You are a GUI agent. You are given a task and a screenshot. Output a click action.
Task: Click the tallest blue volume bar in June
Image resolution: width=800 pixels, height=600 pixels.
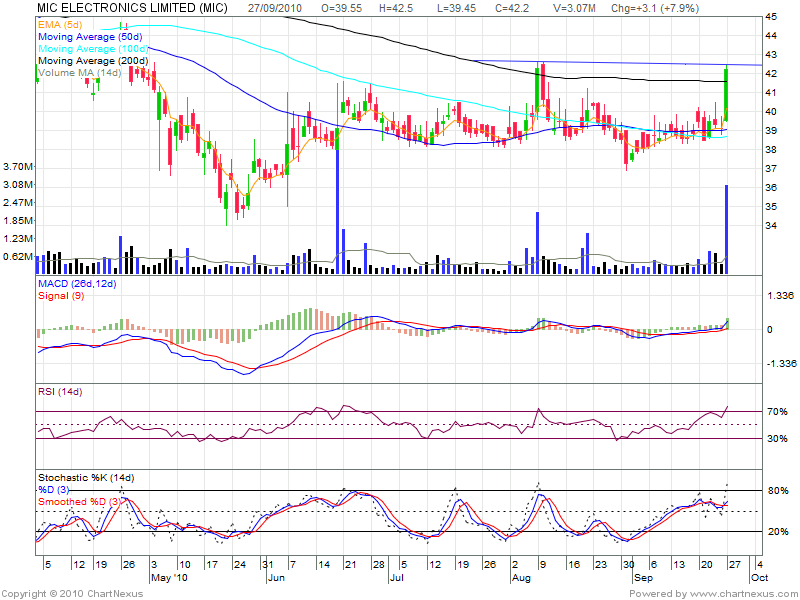(x=338, y=212)
